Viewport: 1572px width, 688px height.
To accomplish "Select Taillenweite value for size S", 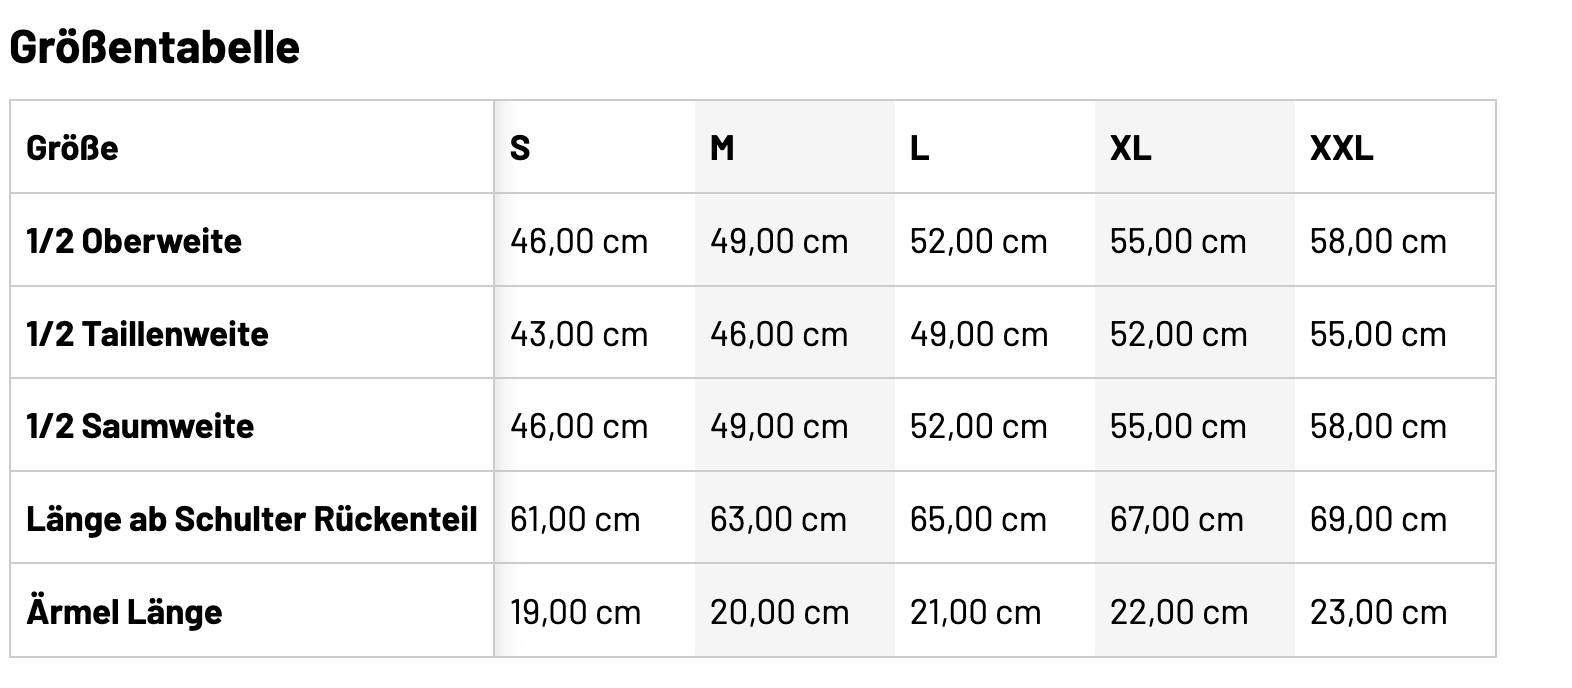I will pyautogui.click(x=579, y=334).
